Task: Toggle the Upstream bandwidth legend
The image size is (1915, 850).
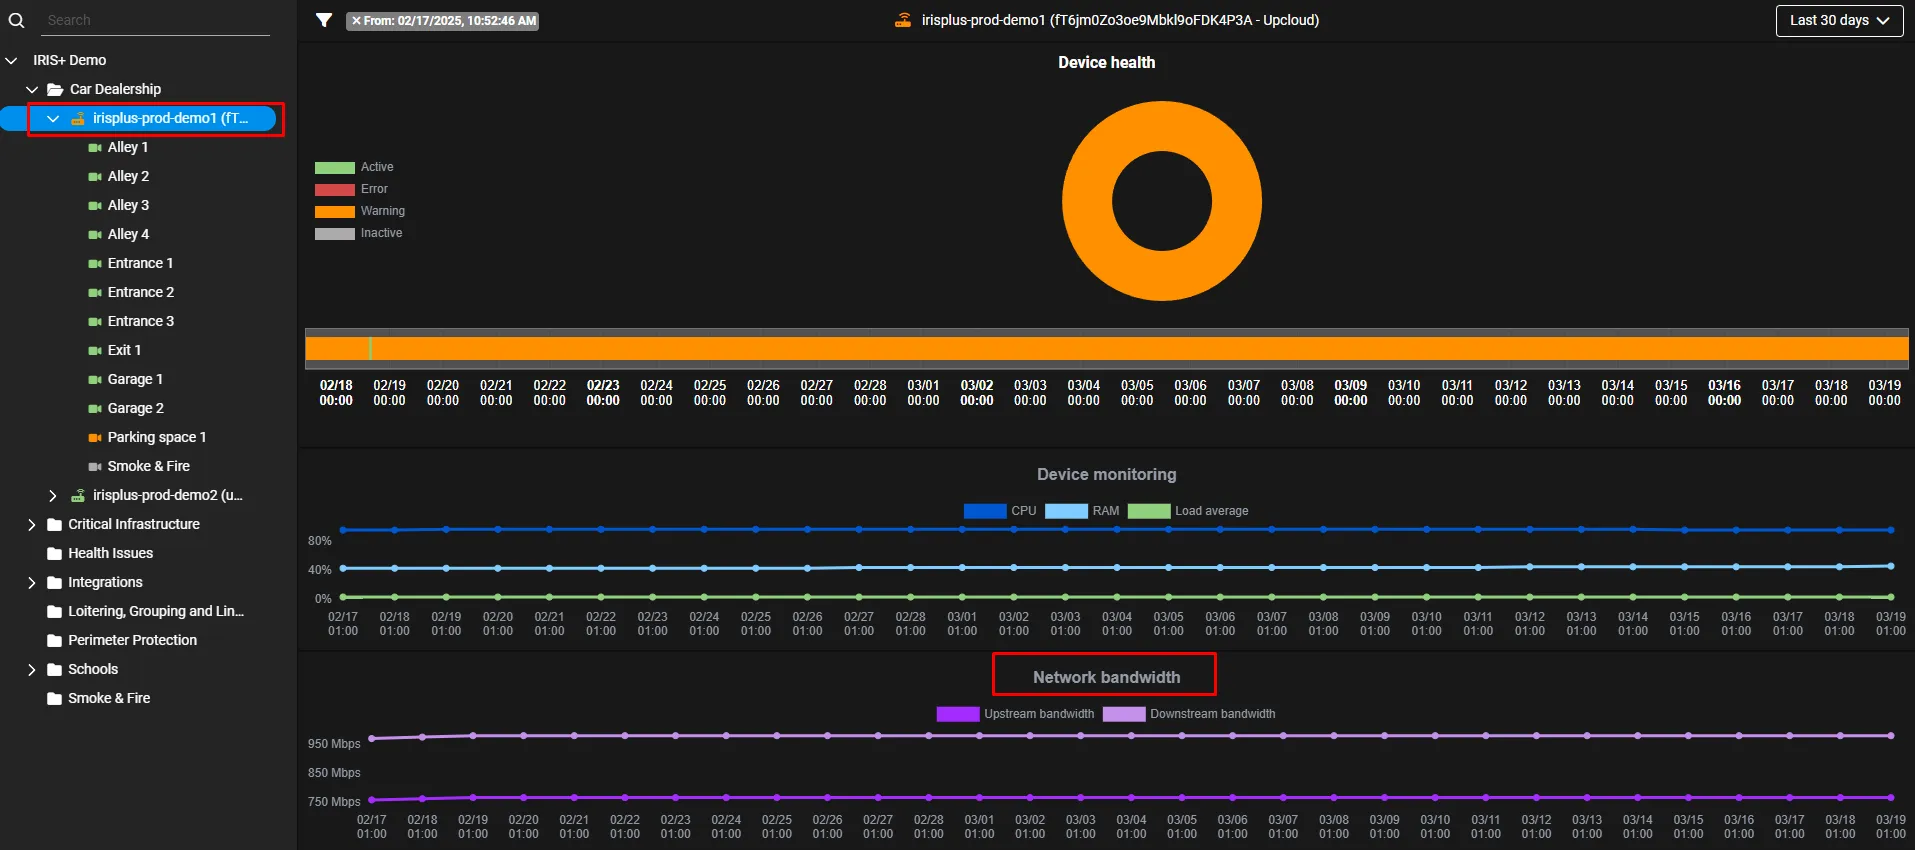Action: pos(1015,714)
